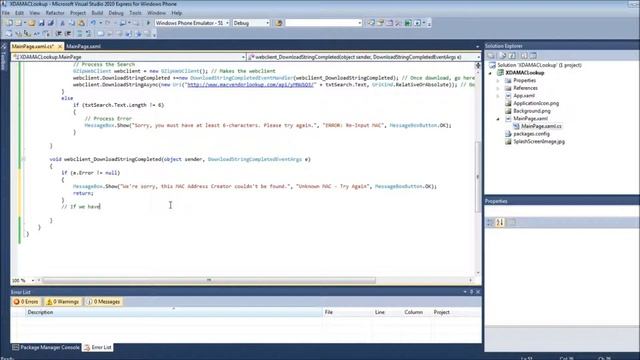Screen dimensions: 640x360
Task: Select SplashScreenImage.jpg in Solution Explorer
Action: pos(539,142)
